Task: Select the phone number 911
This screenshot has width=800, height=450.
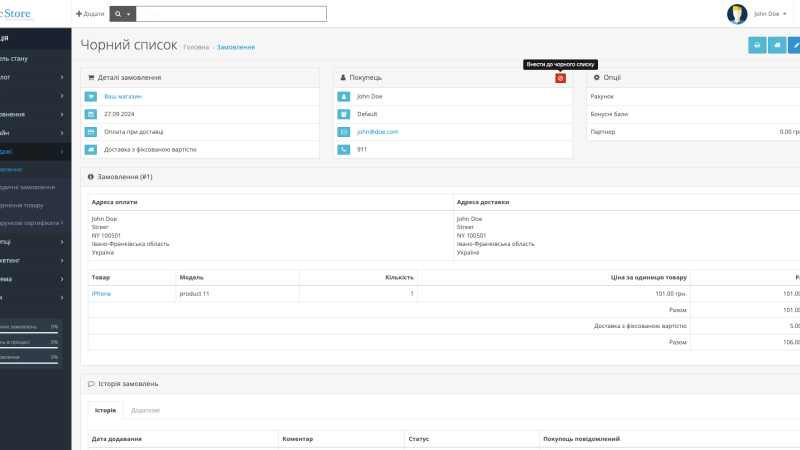Action: click(362, 149)
